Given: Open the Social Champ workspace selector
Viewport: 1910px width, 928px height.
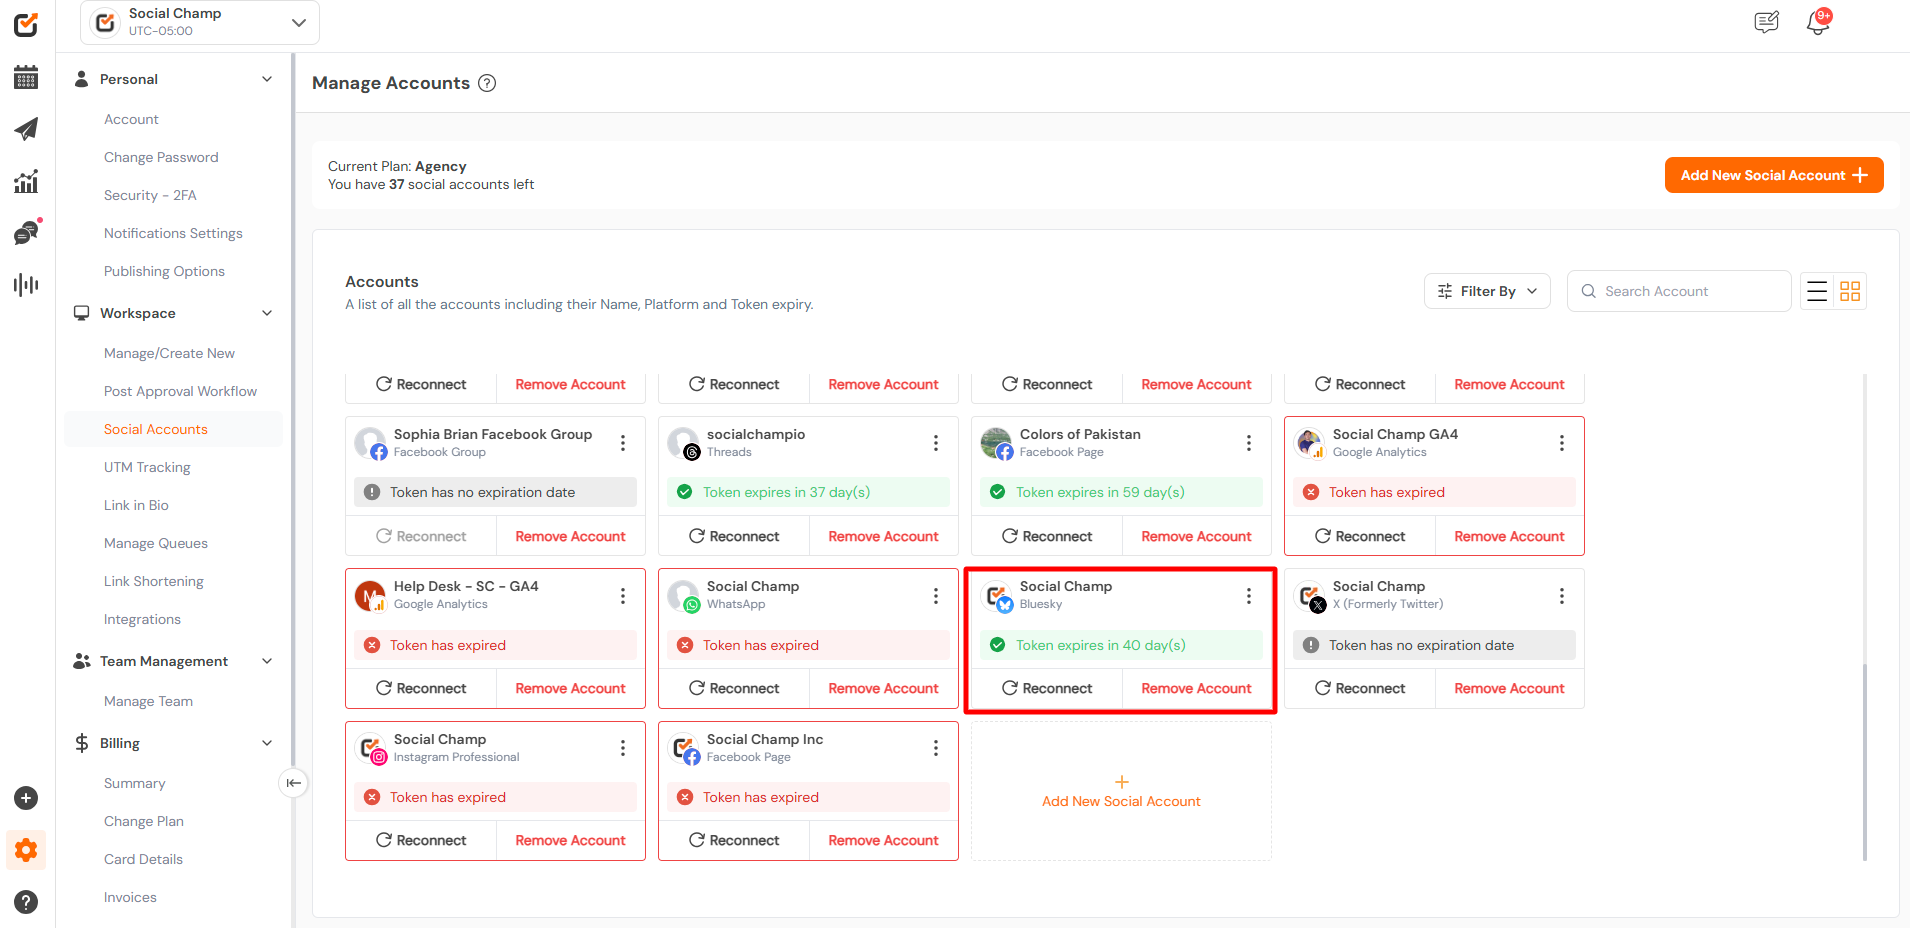Looking at the screenshot, I should click(x=200, y=22).
